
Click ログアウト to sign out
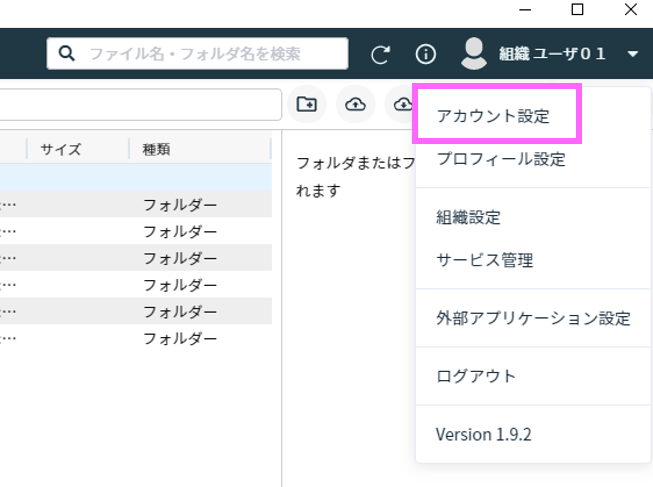pyautogui.click(x=476, y=376)
